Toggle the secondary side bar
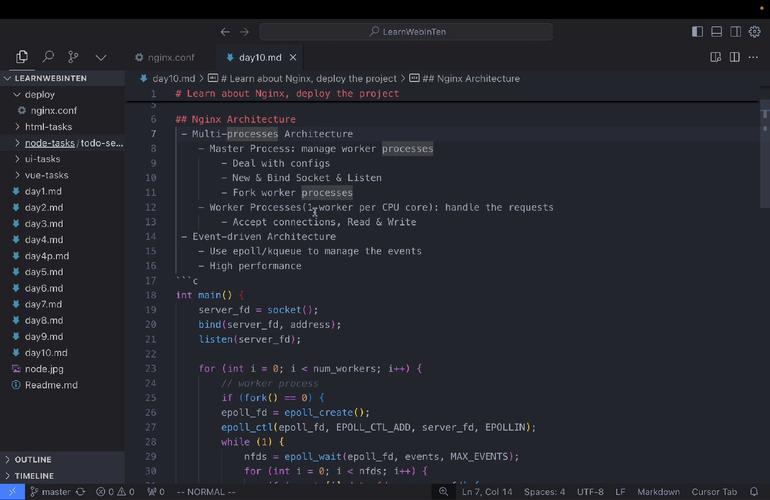 coord(735,32)
